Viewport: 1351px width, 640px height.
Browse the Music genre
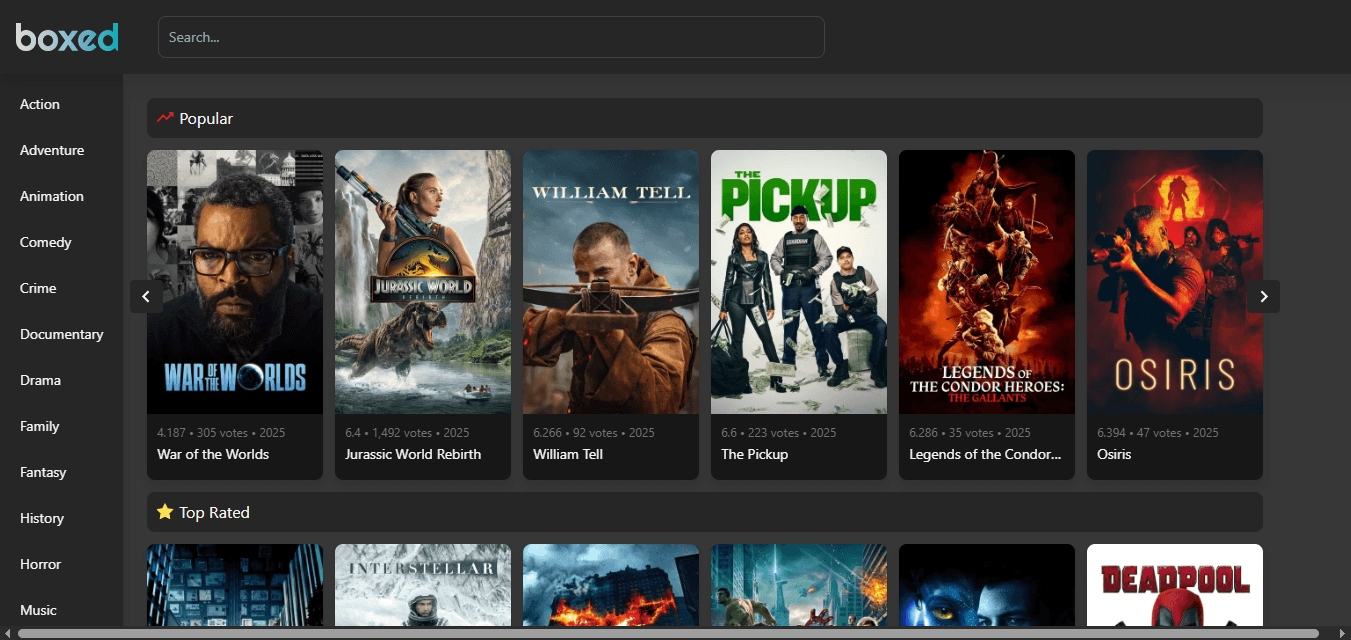tap(39, 610)
